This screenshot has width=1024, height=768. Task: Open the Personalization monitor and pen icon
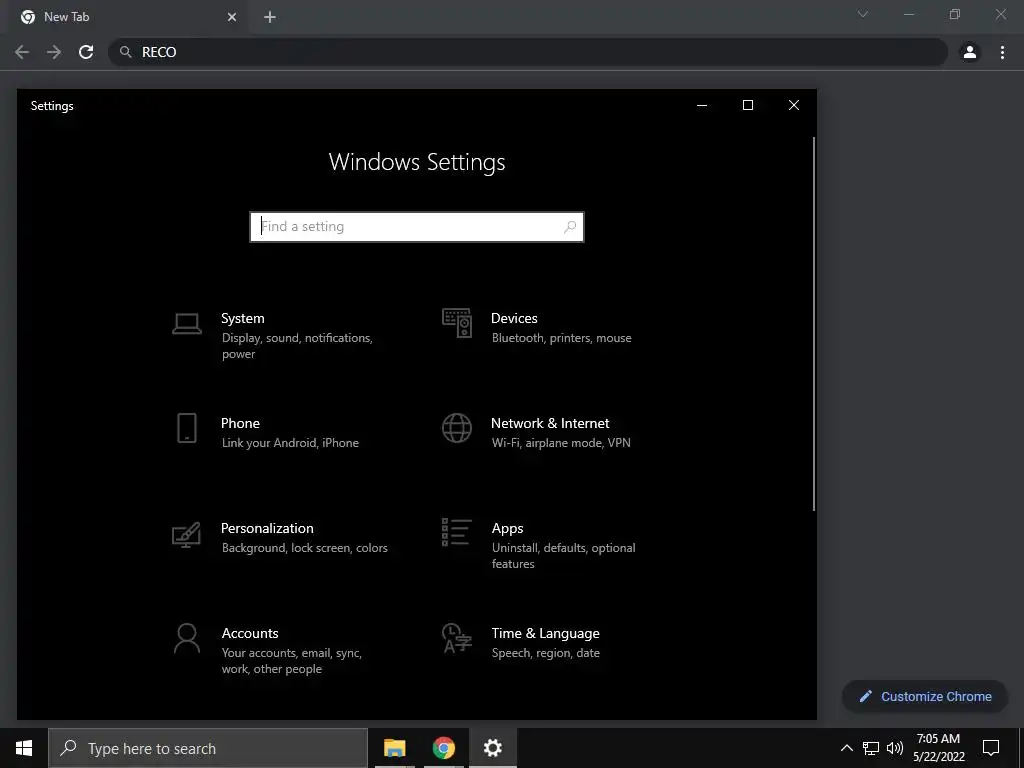coord(187,534)
